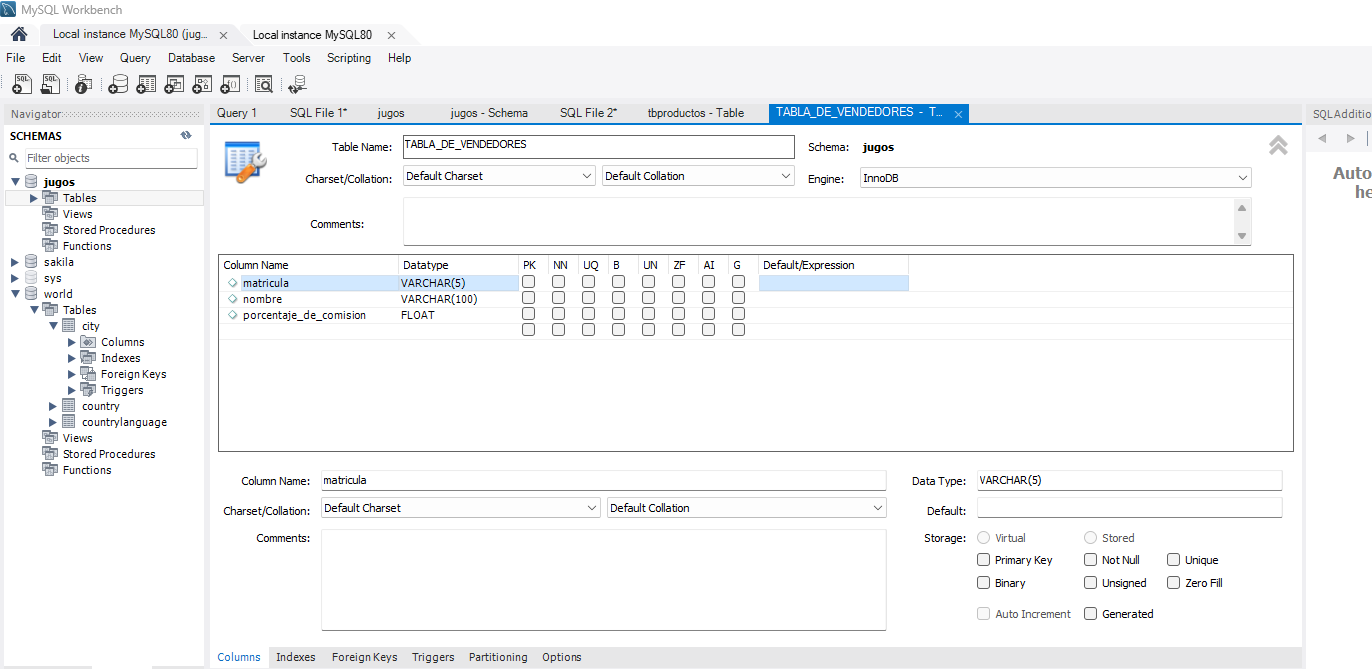Expand the country table node
This screenshot has width=1372, height=669.
(x=53, y=406)
